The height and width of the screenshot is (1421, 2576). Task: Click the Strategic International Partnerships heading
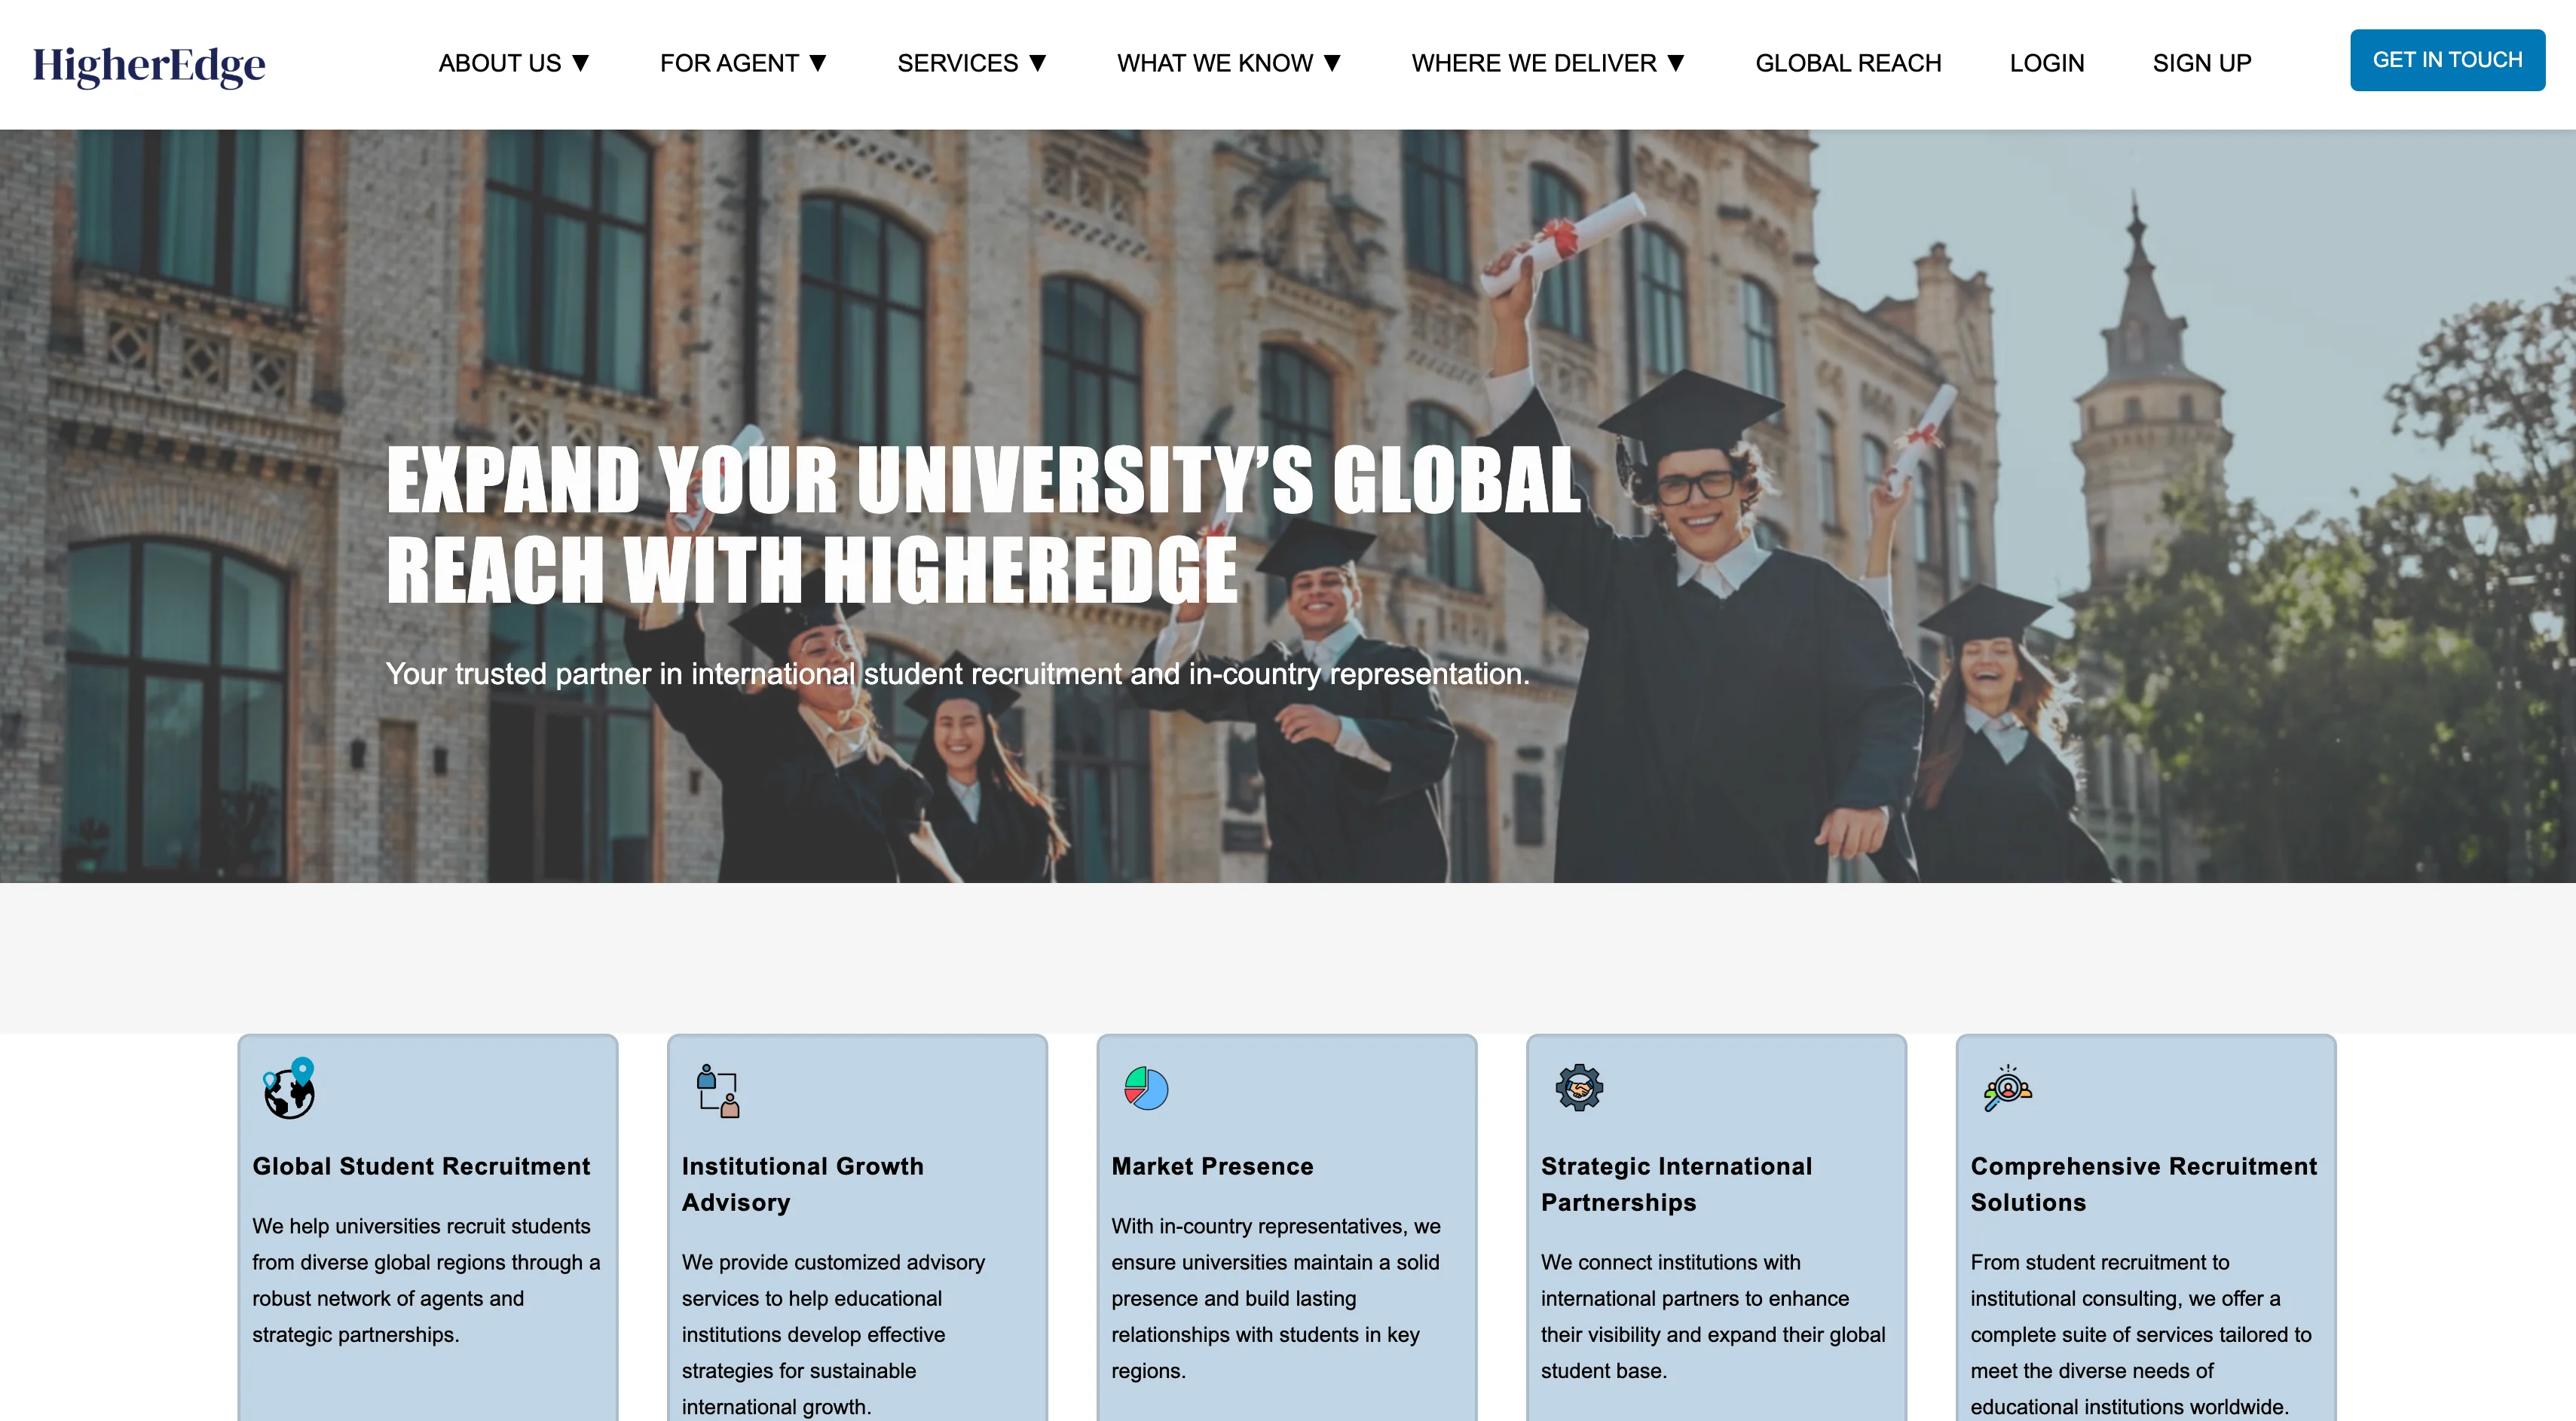click(1675, 1184)
